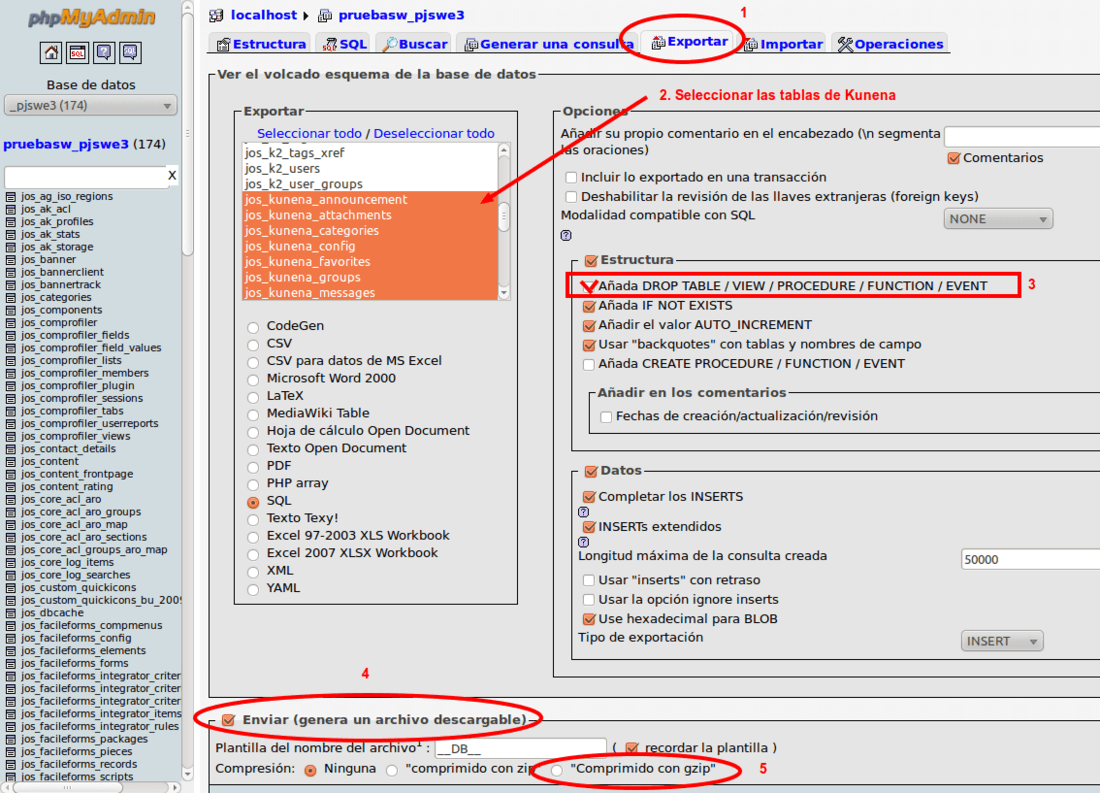Click table icon next to jos_components
Image resolution: width=1100 pixels, height=793 pixels.
(11, 310)
